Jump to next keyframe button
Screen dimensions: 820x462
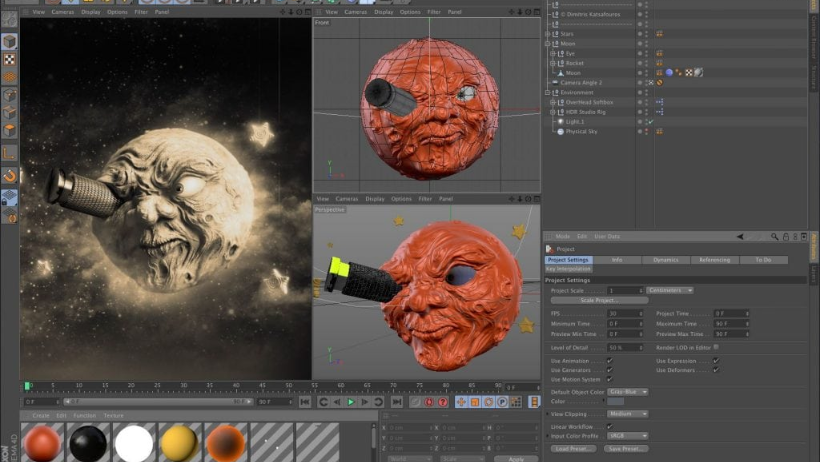pos(379,402)
